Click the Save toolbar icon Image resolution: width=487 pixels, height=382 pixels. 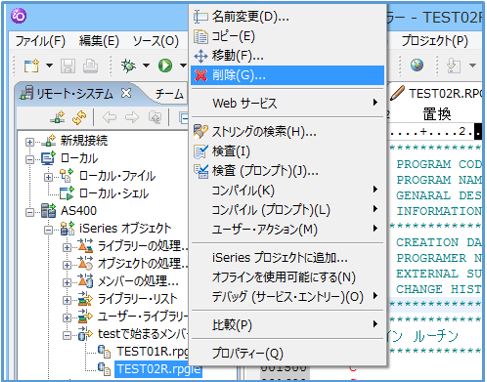[x=68, y=66]
